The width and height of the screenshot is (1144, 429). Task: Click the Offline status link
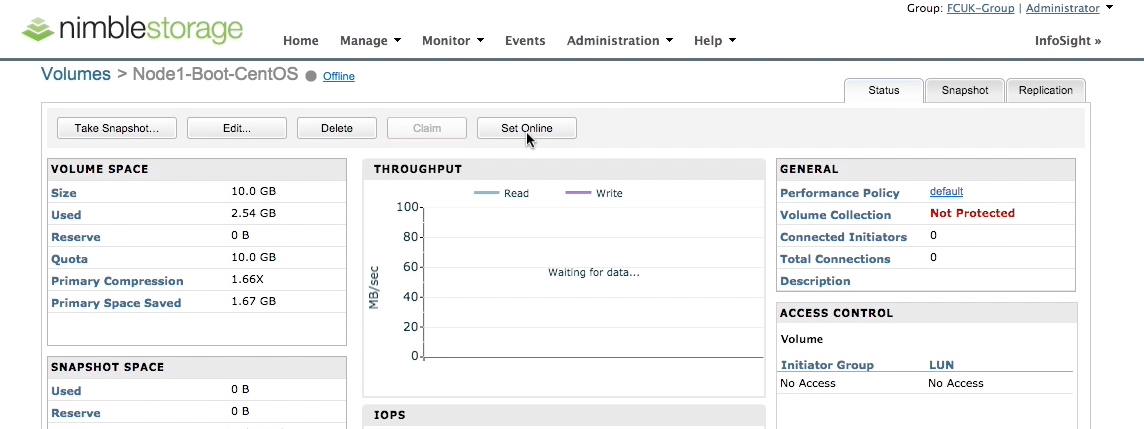pos(339,76)
